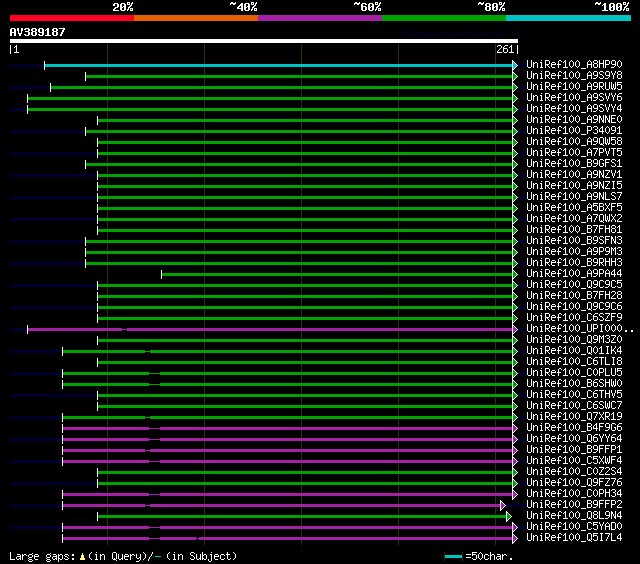Image resolution: width=640 pixels, height=564 pixels.
Task: Pick label UniRef100_A7QWX2
Action: [574, 219]
